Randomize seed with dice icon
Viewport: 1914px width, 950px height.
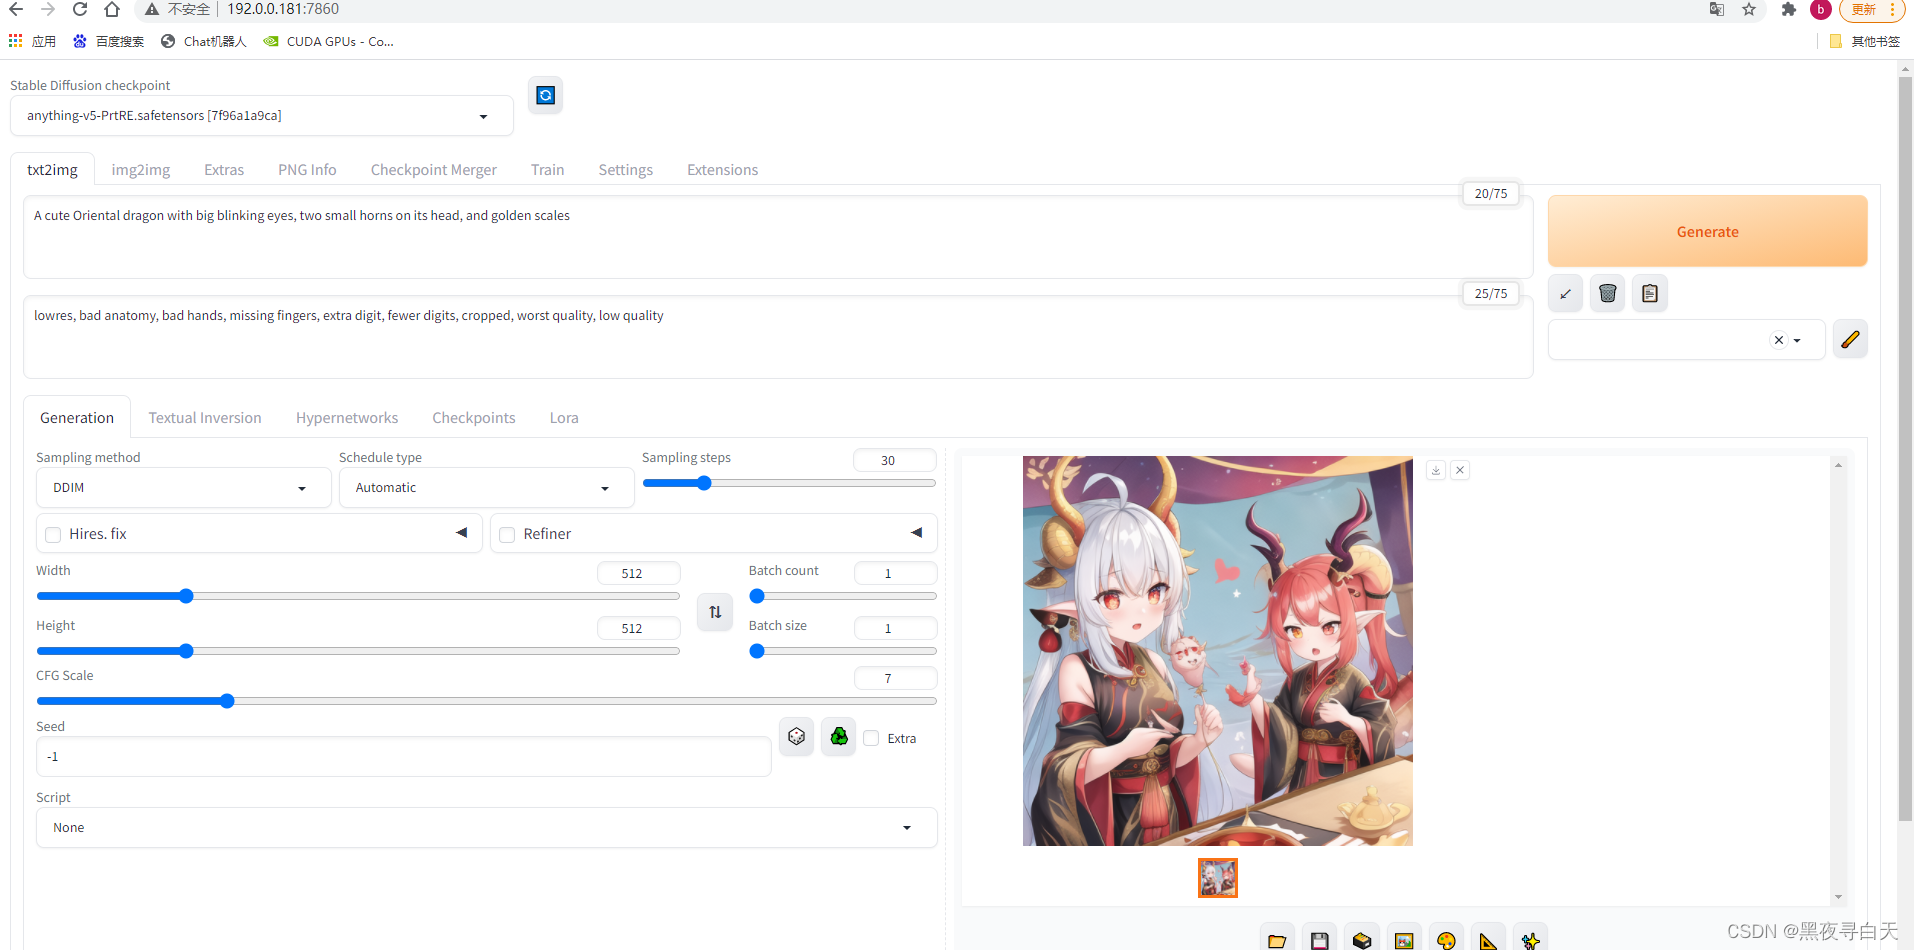[x=796, y=737]
